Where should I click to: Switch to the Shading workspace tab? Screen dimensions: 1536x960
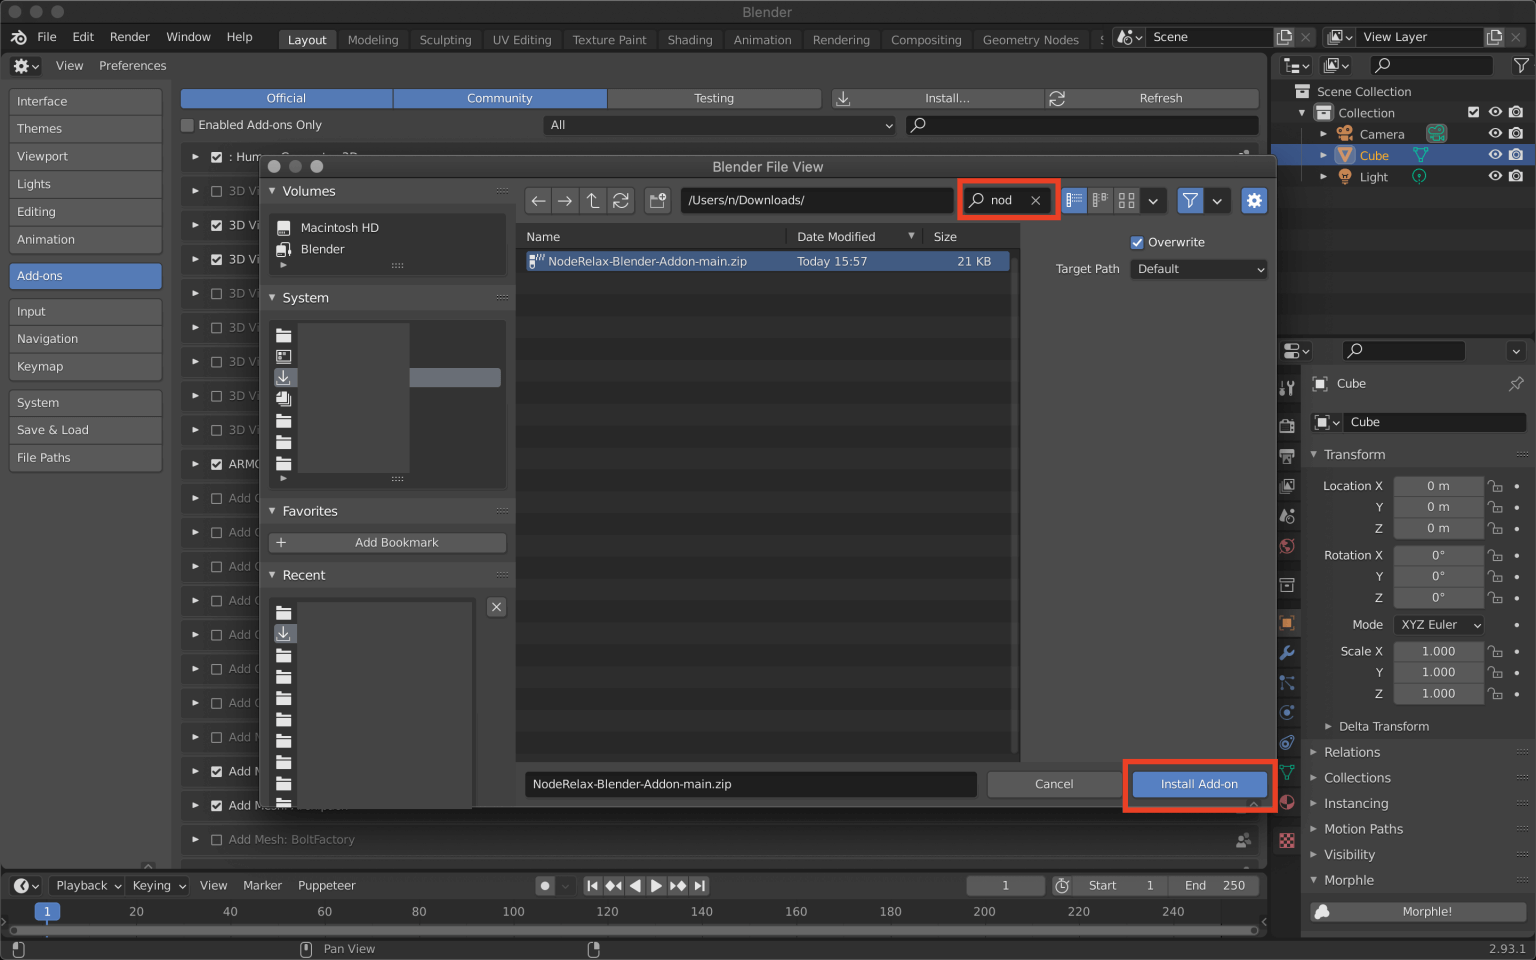pyautogui.click(x=690, y=40)
